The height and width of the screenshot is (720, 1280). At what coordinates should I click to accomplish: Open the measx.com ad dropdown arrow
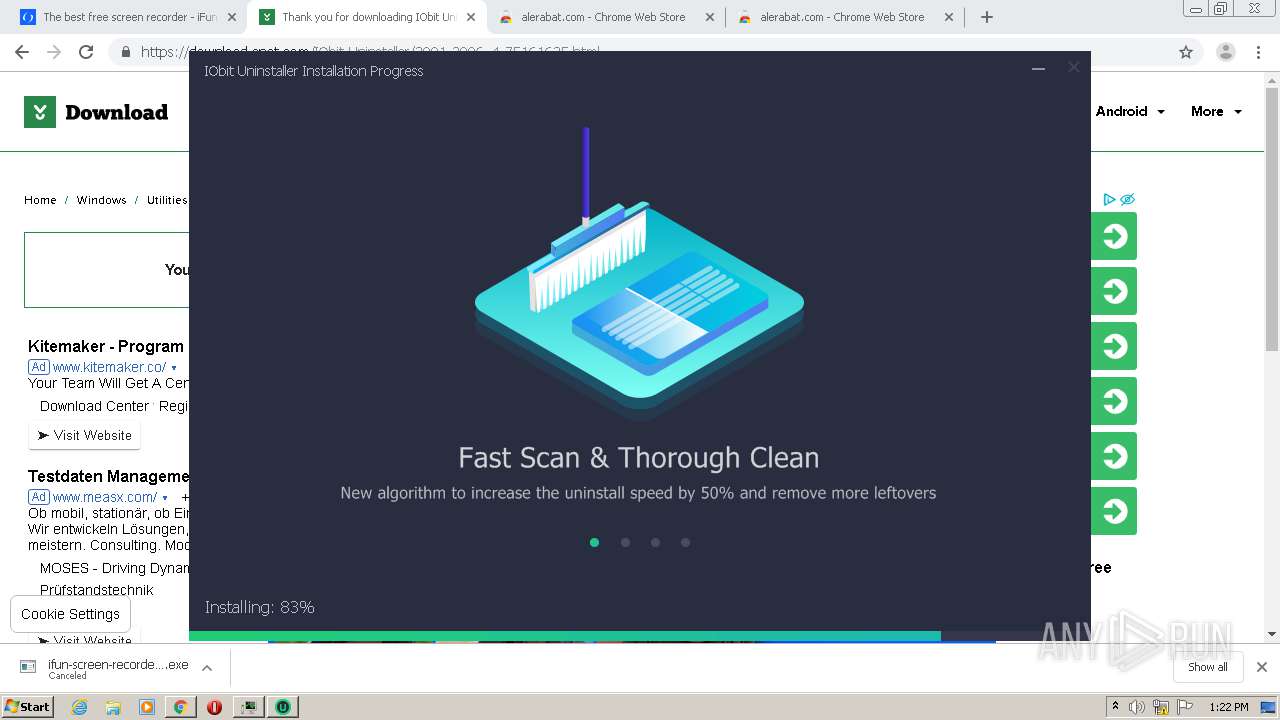click(165, 498)
